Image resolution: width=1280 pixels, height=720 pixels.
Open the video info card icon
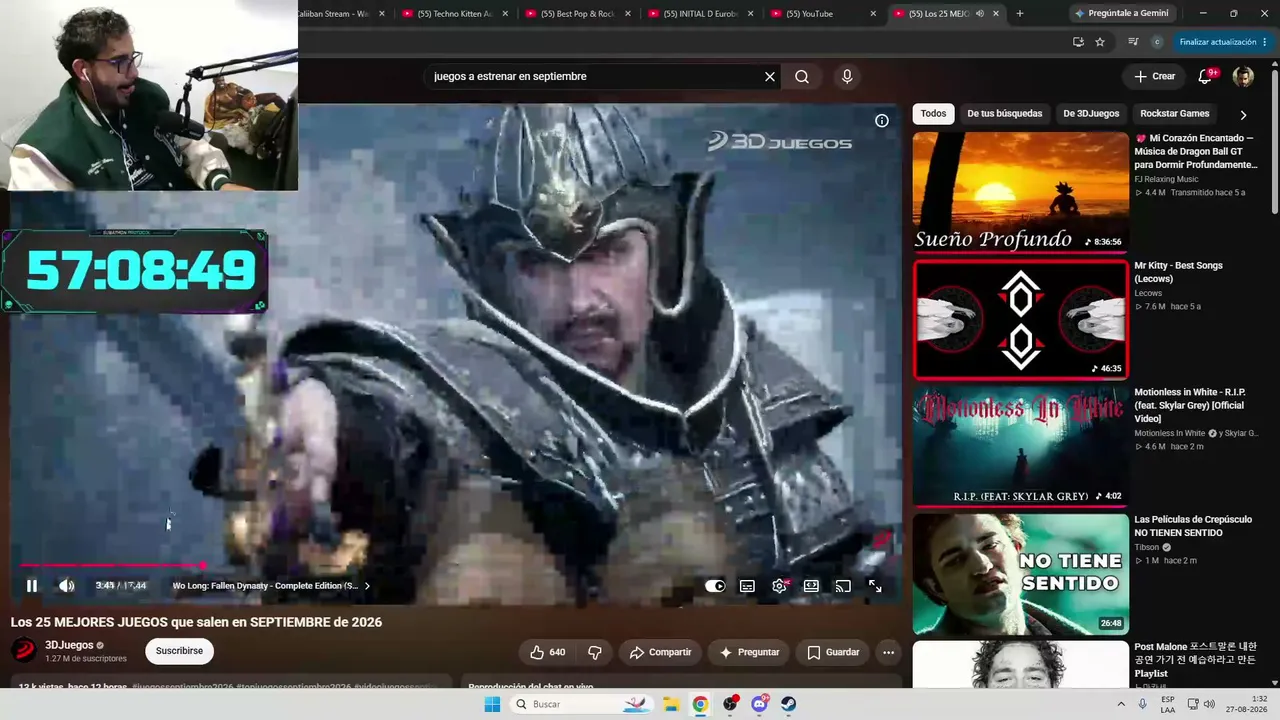coord(882,121)
